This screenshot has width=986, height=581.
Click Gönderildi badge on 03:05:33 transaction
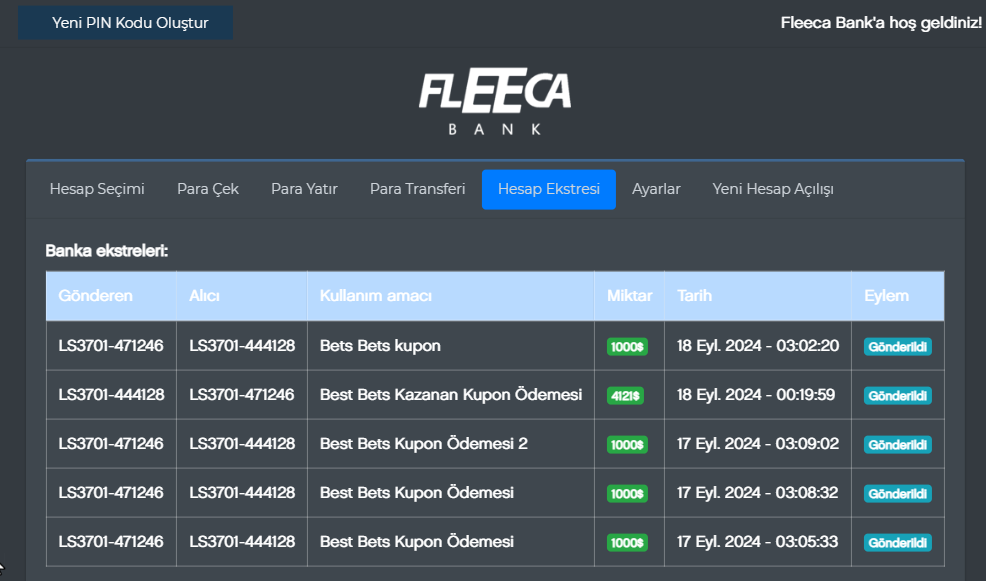(897, 543)
